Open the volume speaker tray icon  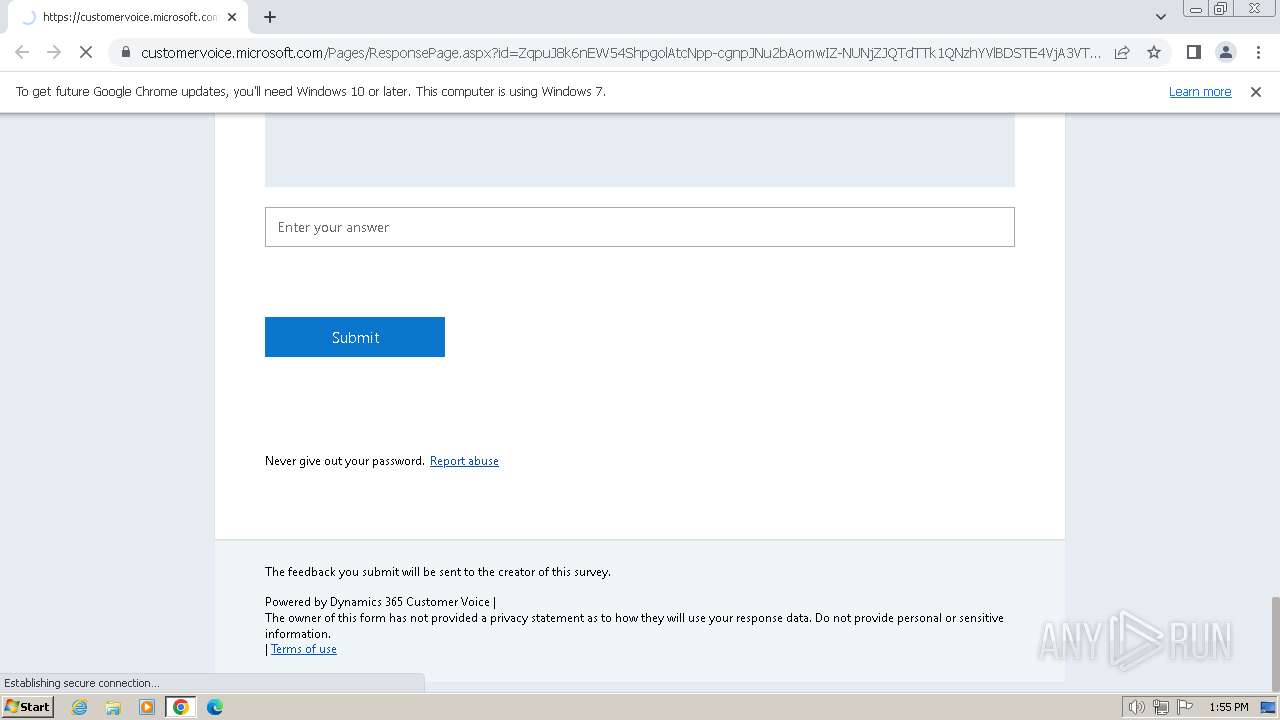coord(1136,707)
